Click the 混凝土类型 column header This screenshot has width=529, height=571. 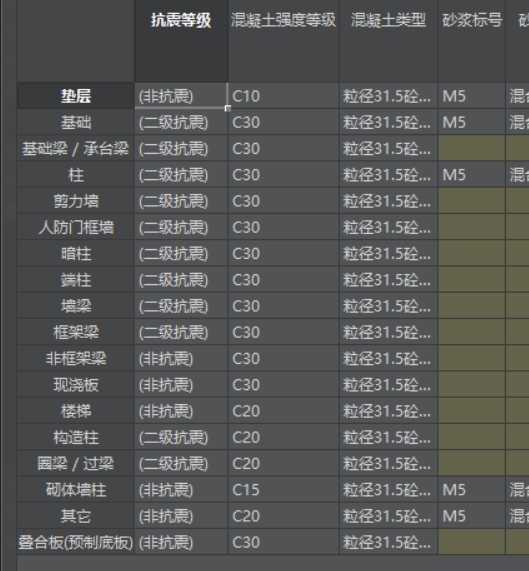point(388,41)
